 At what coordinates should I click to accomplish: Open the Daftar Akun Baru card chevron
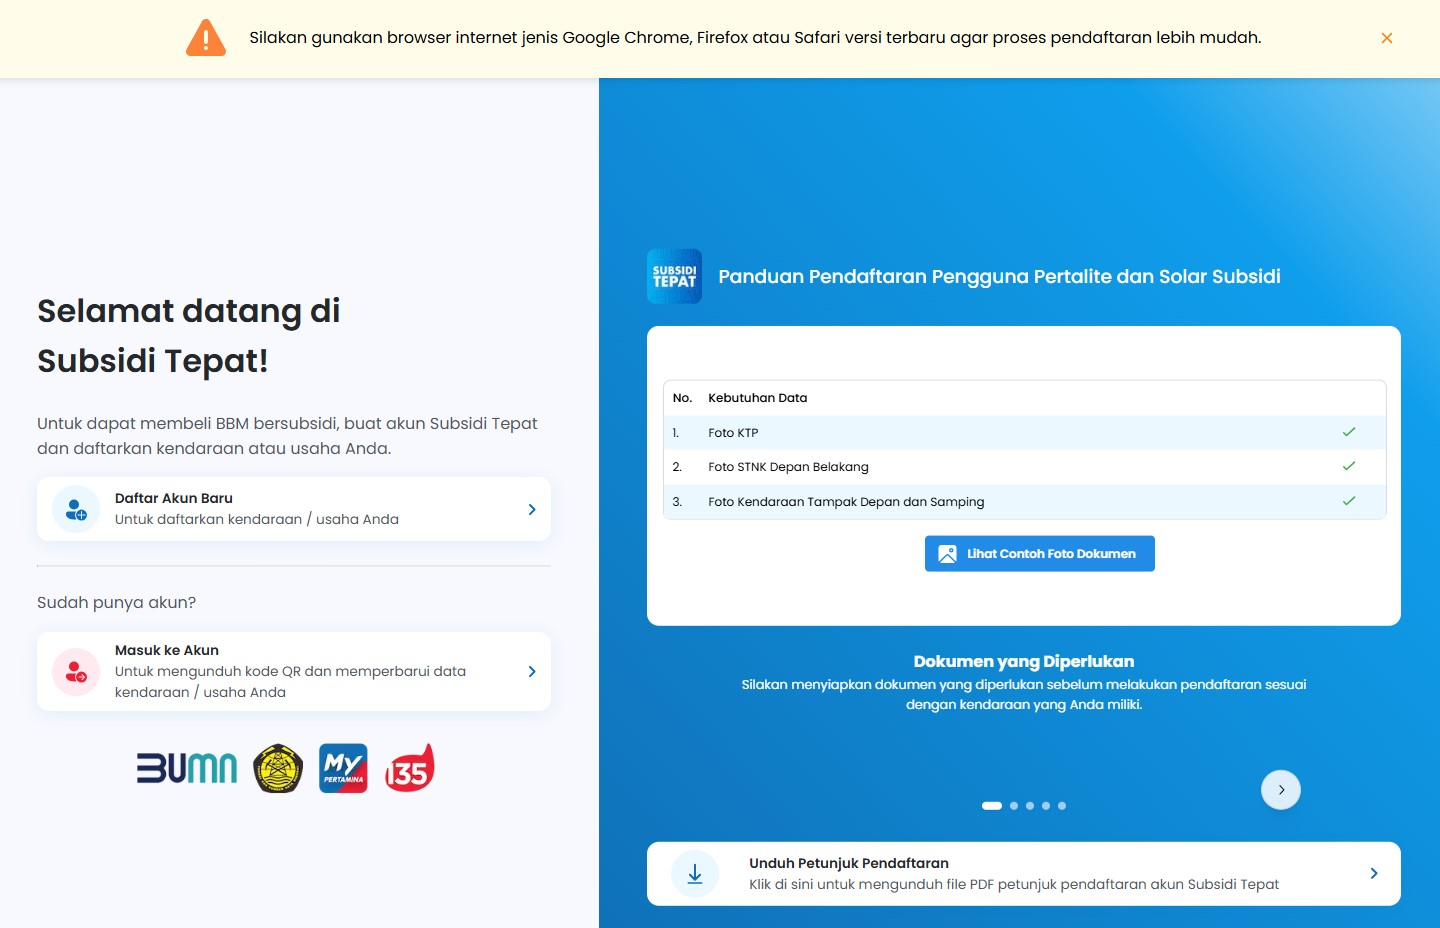tap(532, 509)
